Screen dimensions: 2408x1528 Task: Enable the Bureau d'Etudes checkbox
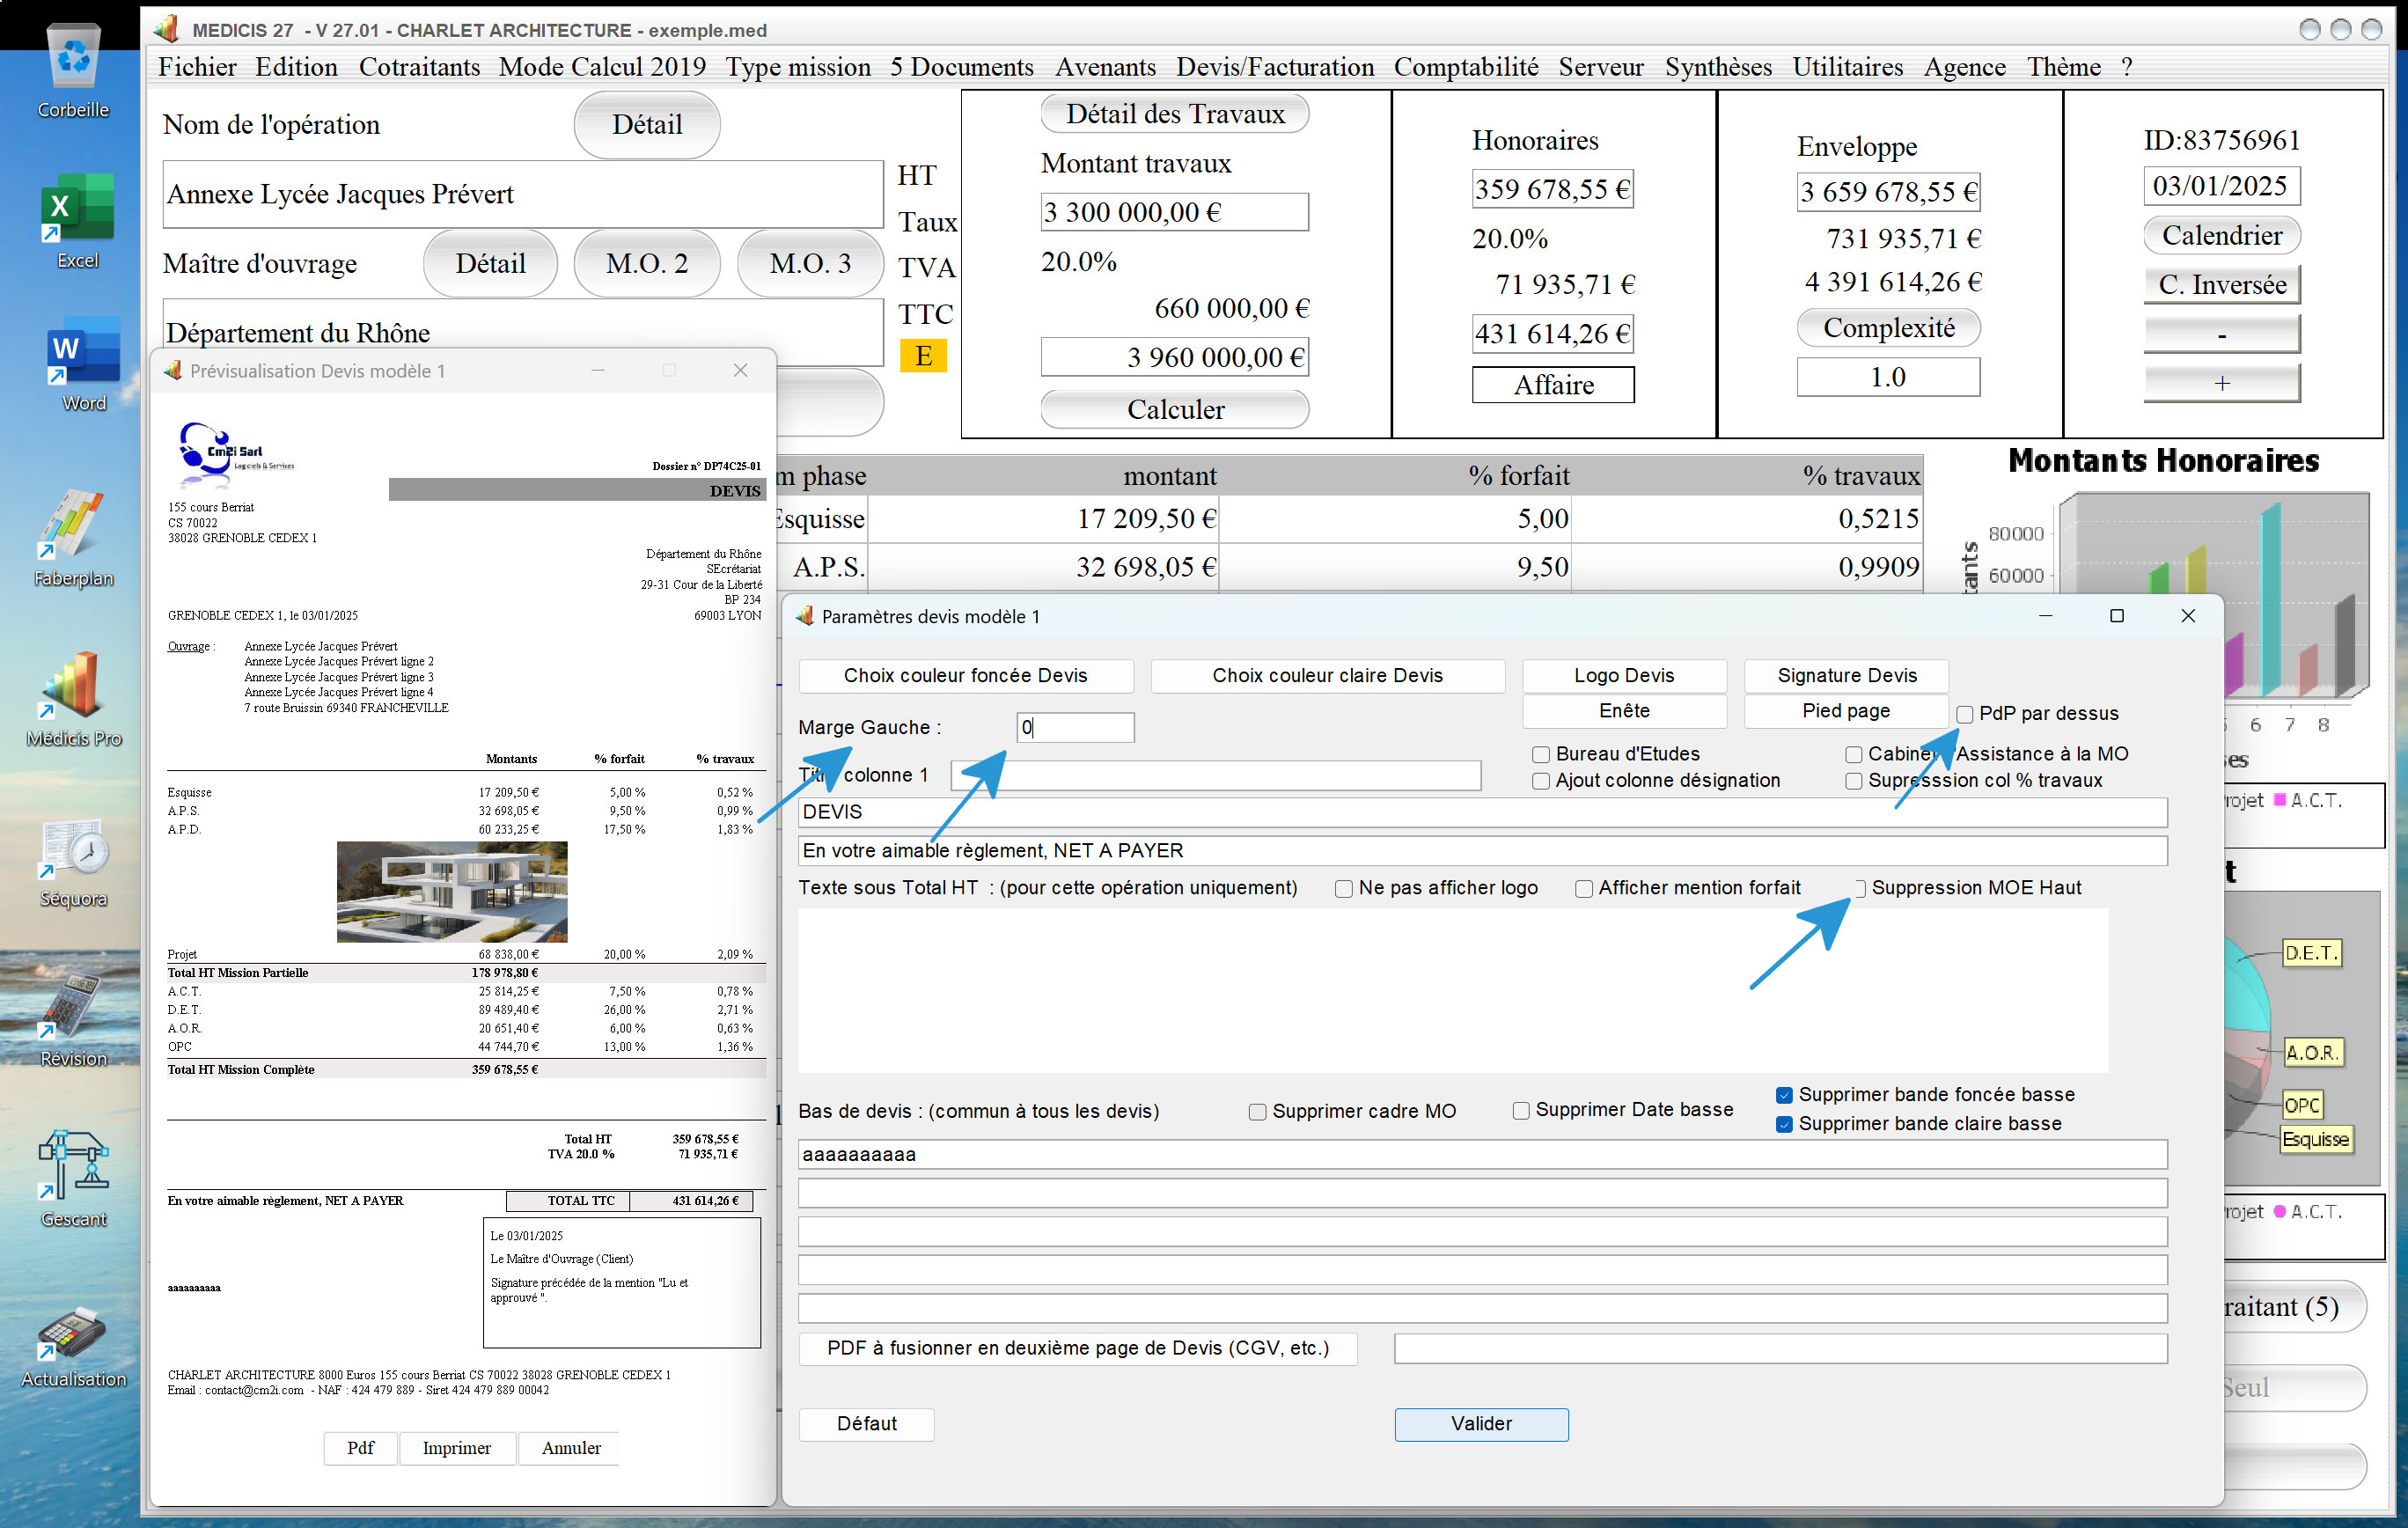[x=1541, y=755]
